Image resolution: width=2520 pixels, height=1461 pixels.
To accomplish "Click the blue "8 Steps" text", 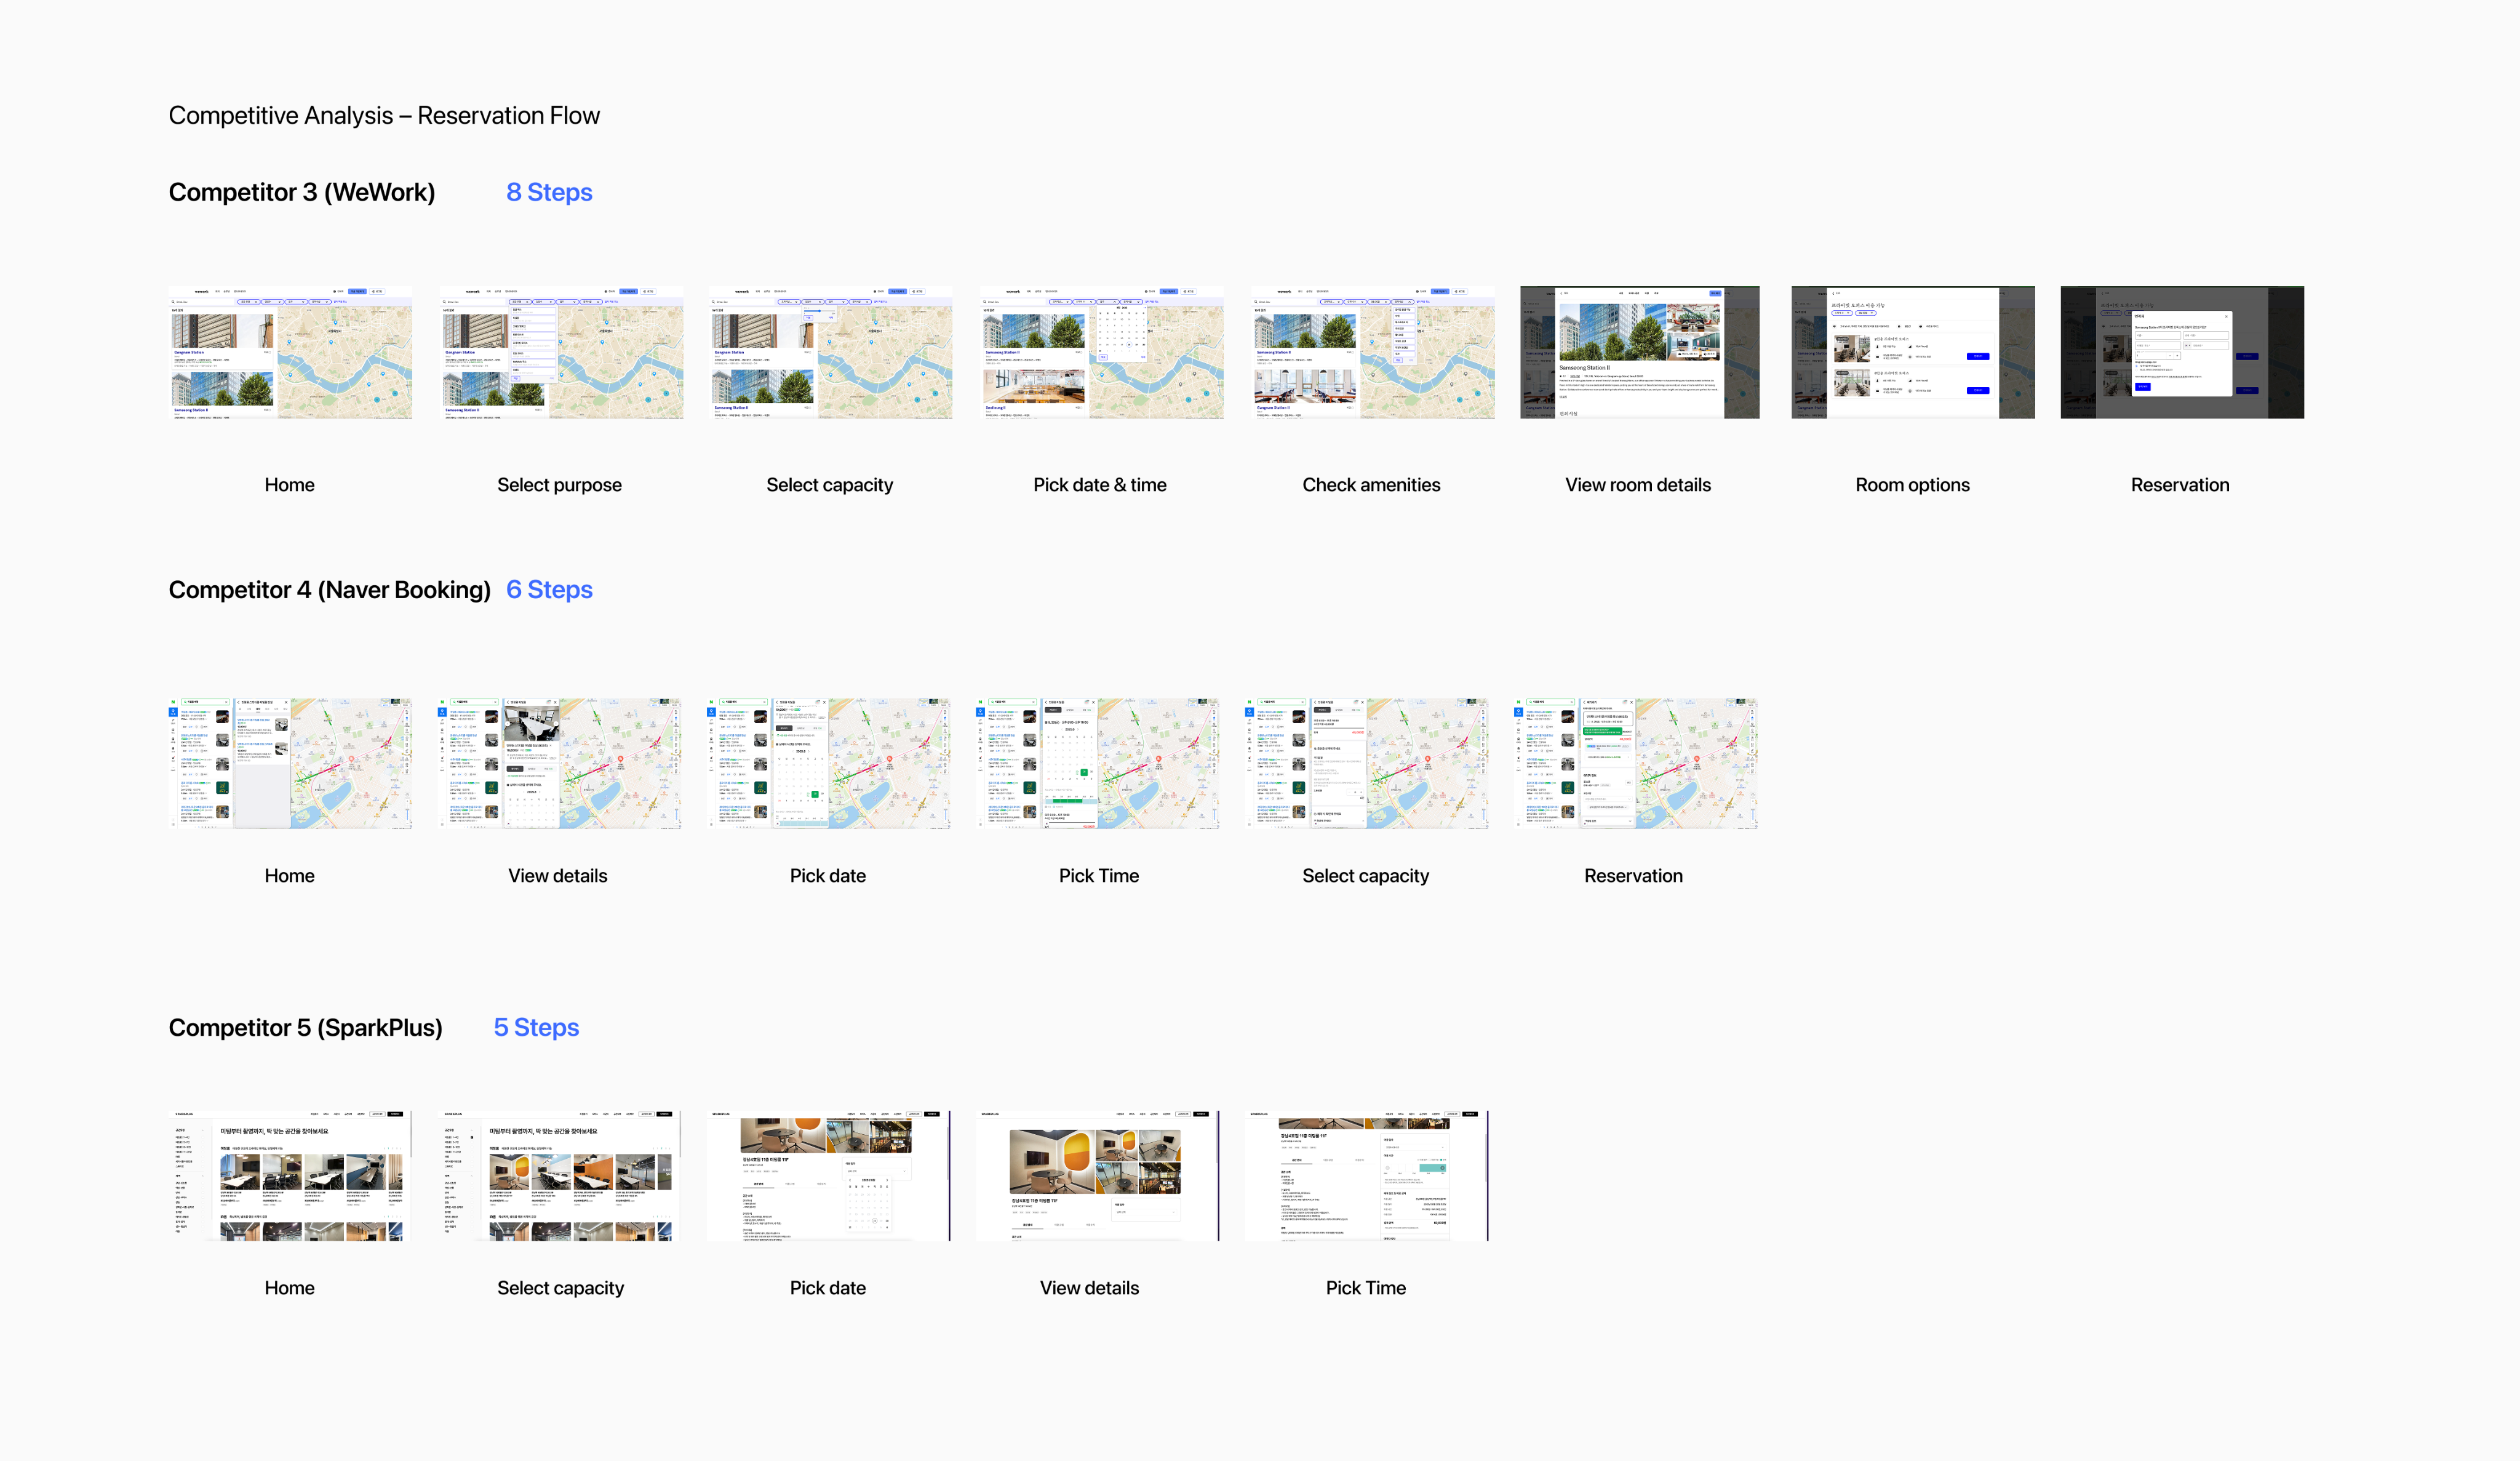I will pos(549,192).
